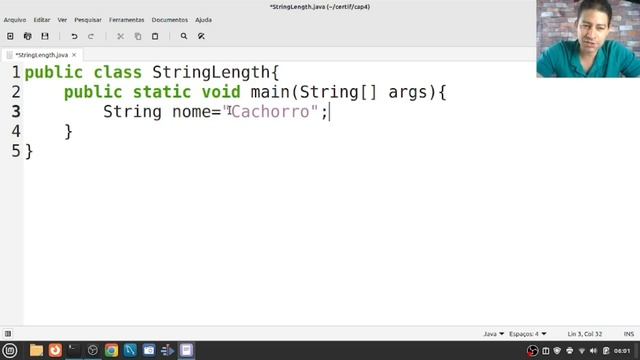
Task: Click the keyword void on line 2
Action: [221, 92]
